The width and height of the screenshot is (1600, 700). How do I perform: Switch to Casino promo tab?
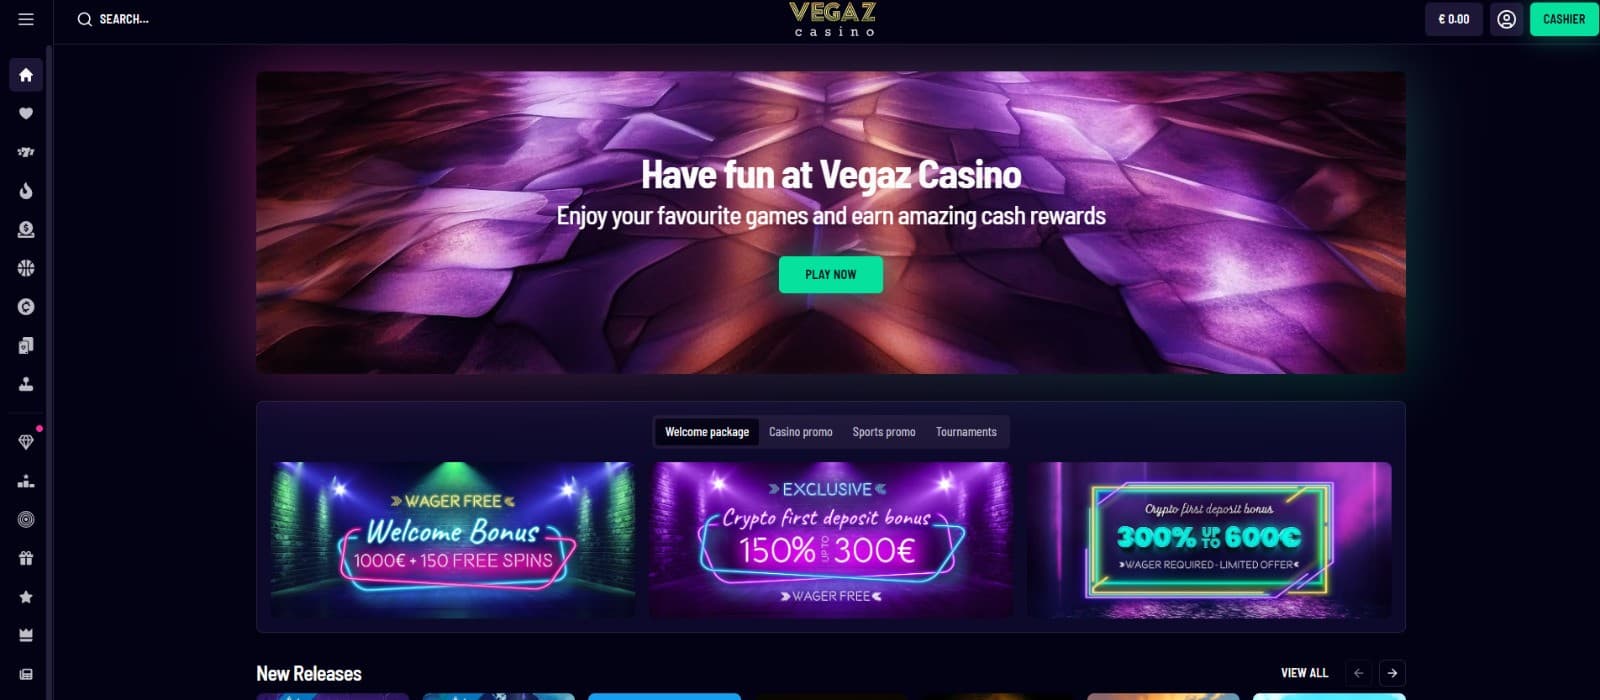click(801, 432)
